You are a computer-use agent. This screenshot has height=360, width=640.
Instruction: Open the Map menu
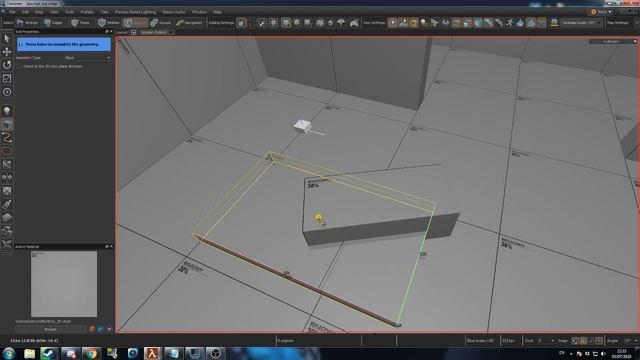pyautogui.click(x=38, y=12)
